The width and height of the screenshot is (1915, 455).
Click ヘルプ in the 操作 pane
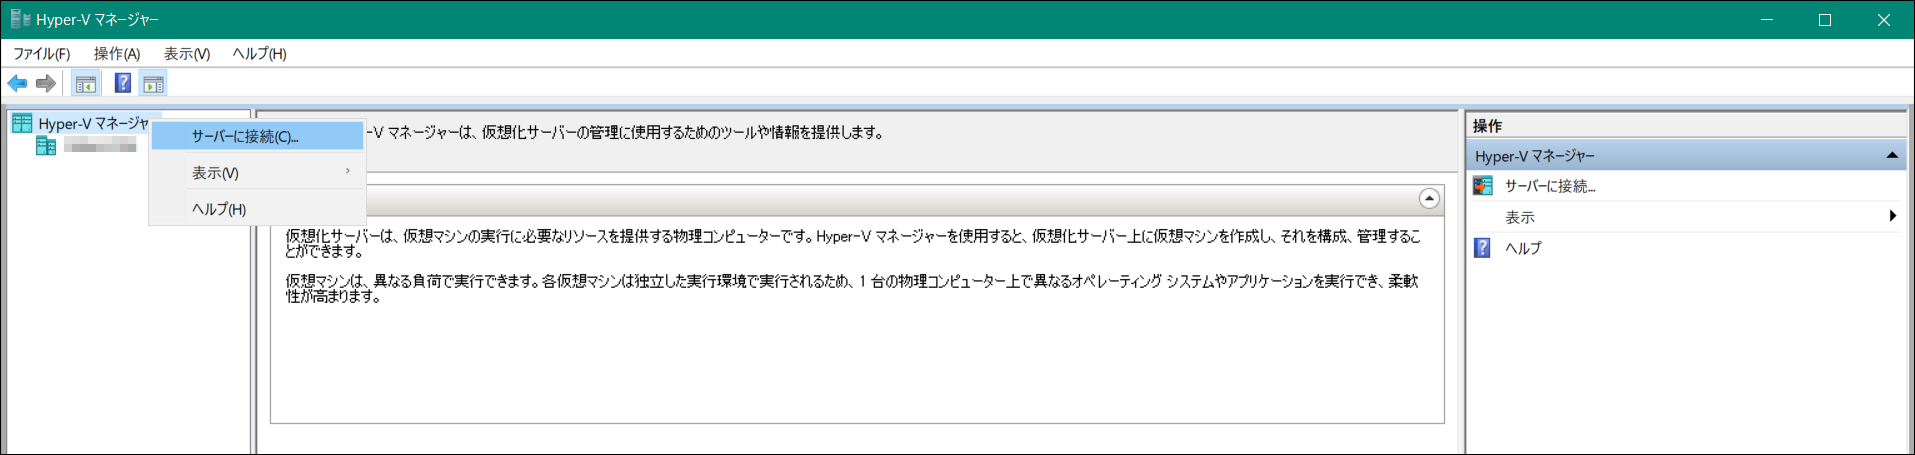[x=1523, y=248]
